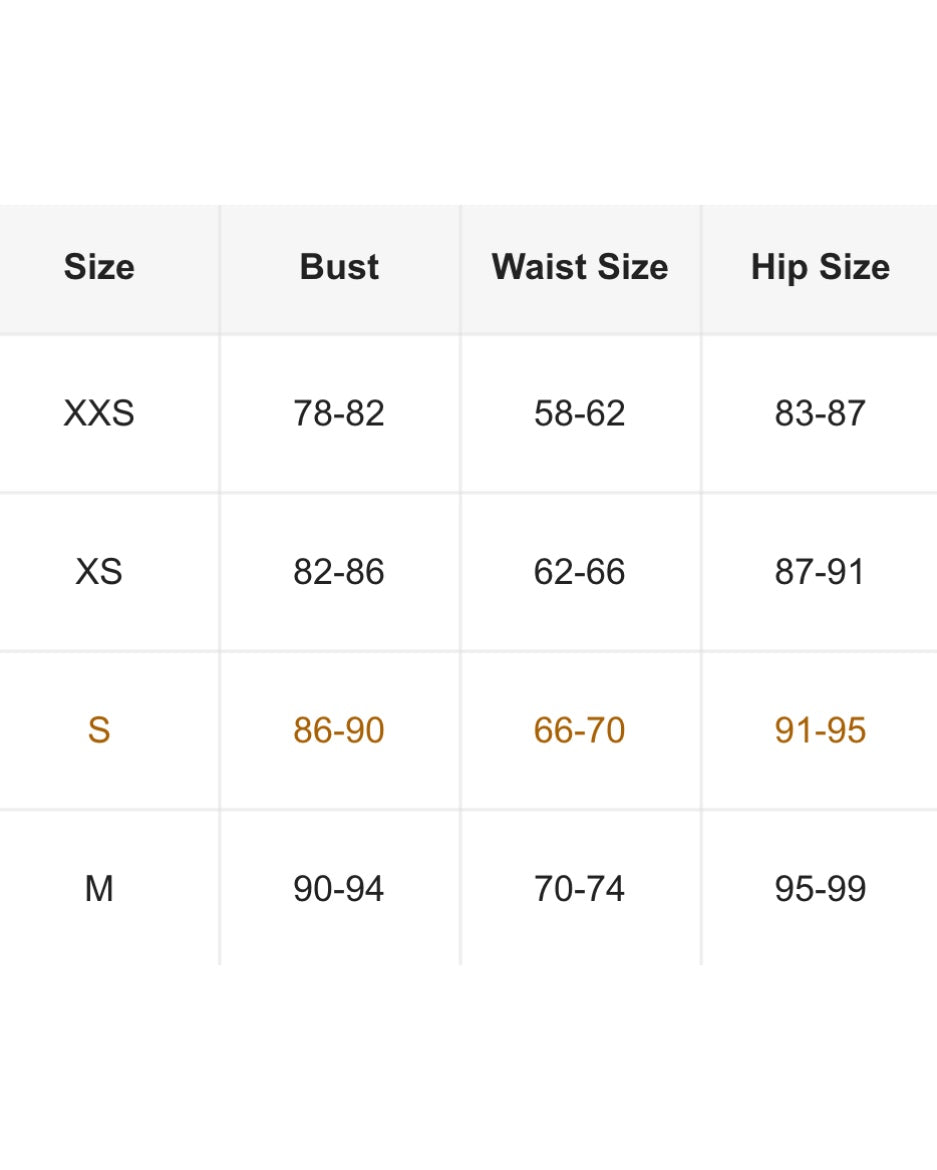The width and height of the screenshot is (937, 1170).
Task: Click the XXS bust value 78-82
Action: pyautogui.click(x=339, y=413)
